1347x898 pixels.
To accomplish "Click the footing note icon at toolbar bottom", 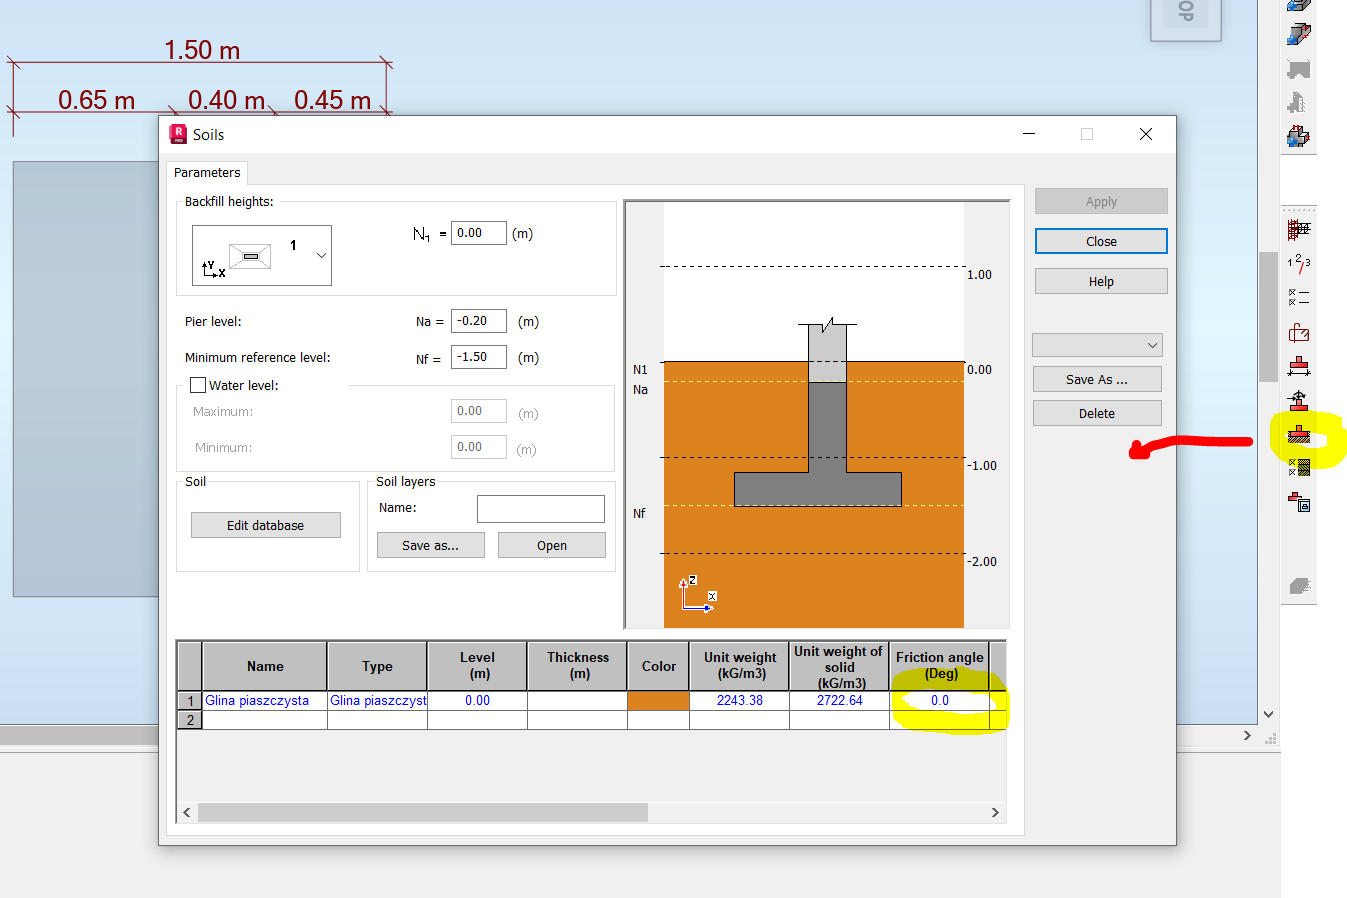I will tap(1297, 502).
